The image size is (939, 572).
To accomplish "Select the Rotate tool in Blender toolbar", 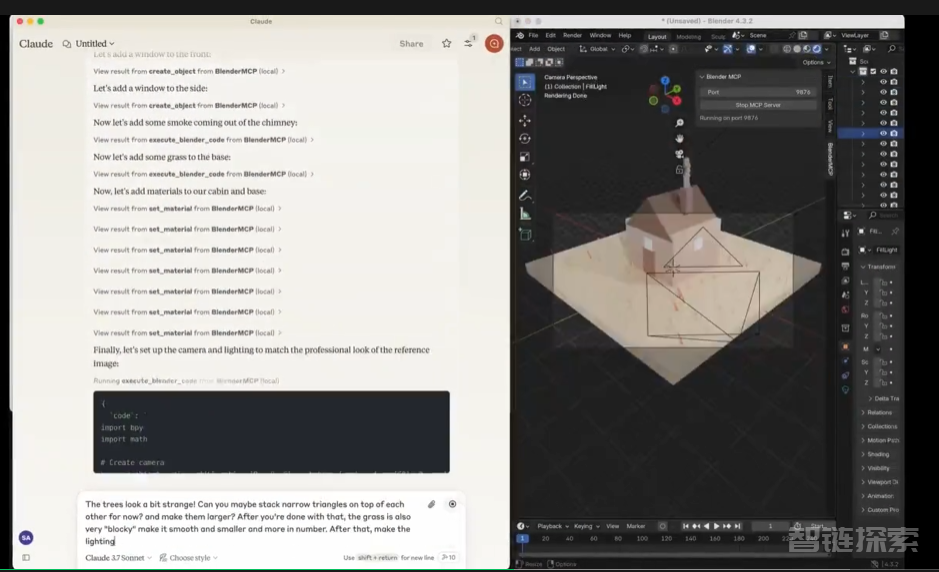I will coord(525,138).
